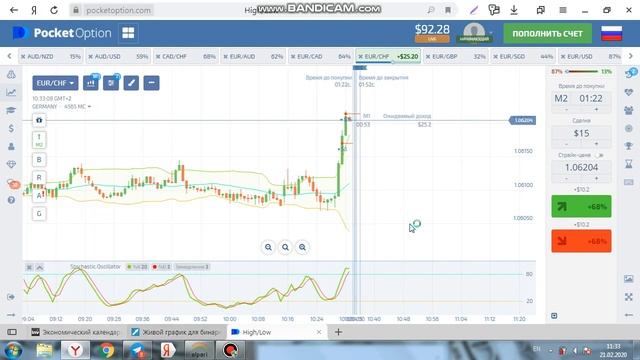Click the A quick button on chart
This screenshot has height=360, width=640.
(39, 196)
